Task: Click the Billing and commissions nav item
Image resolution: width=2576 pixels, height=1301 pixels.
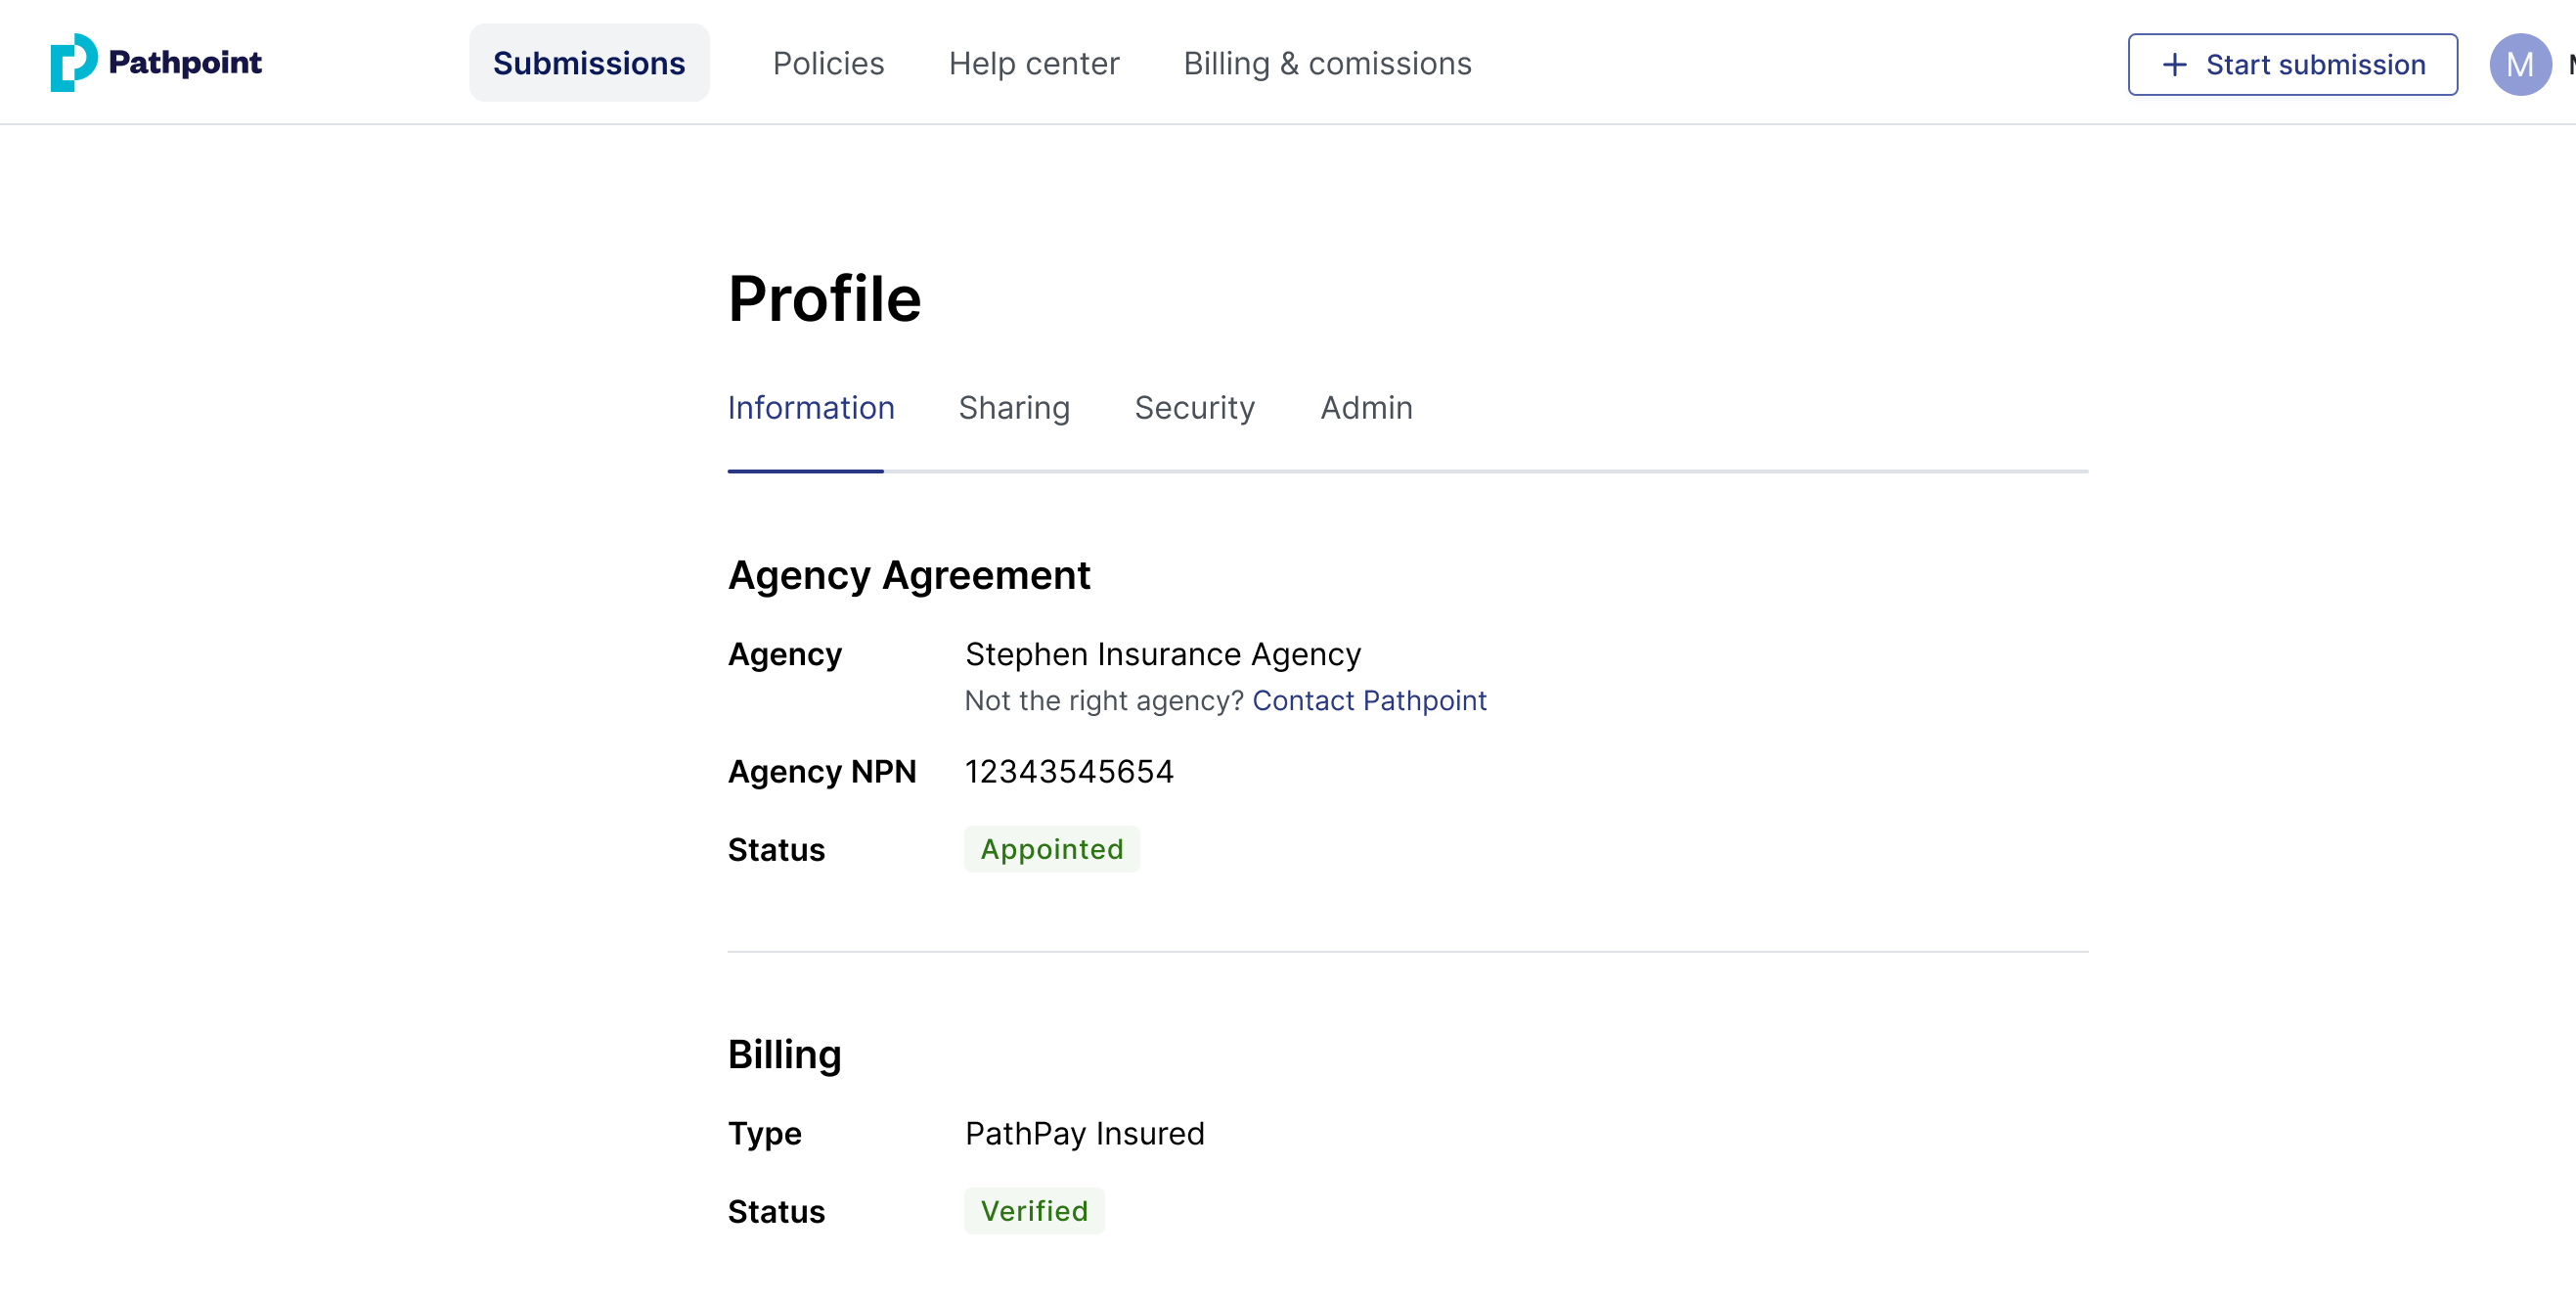Action: (1327, 63)
